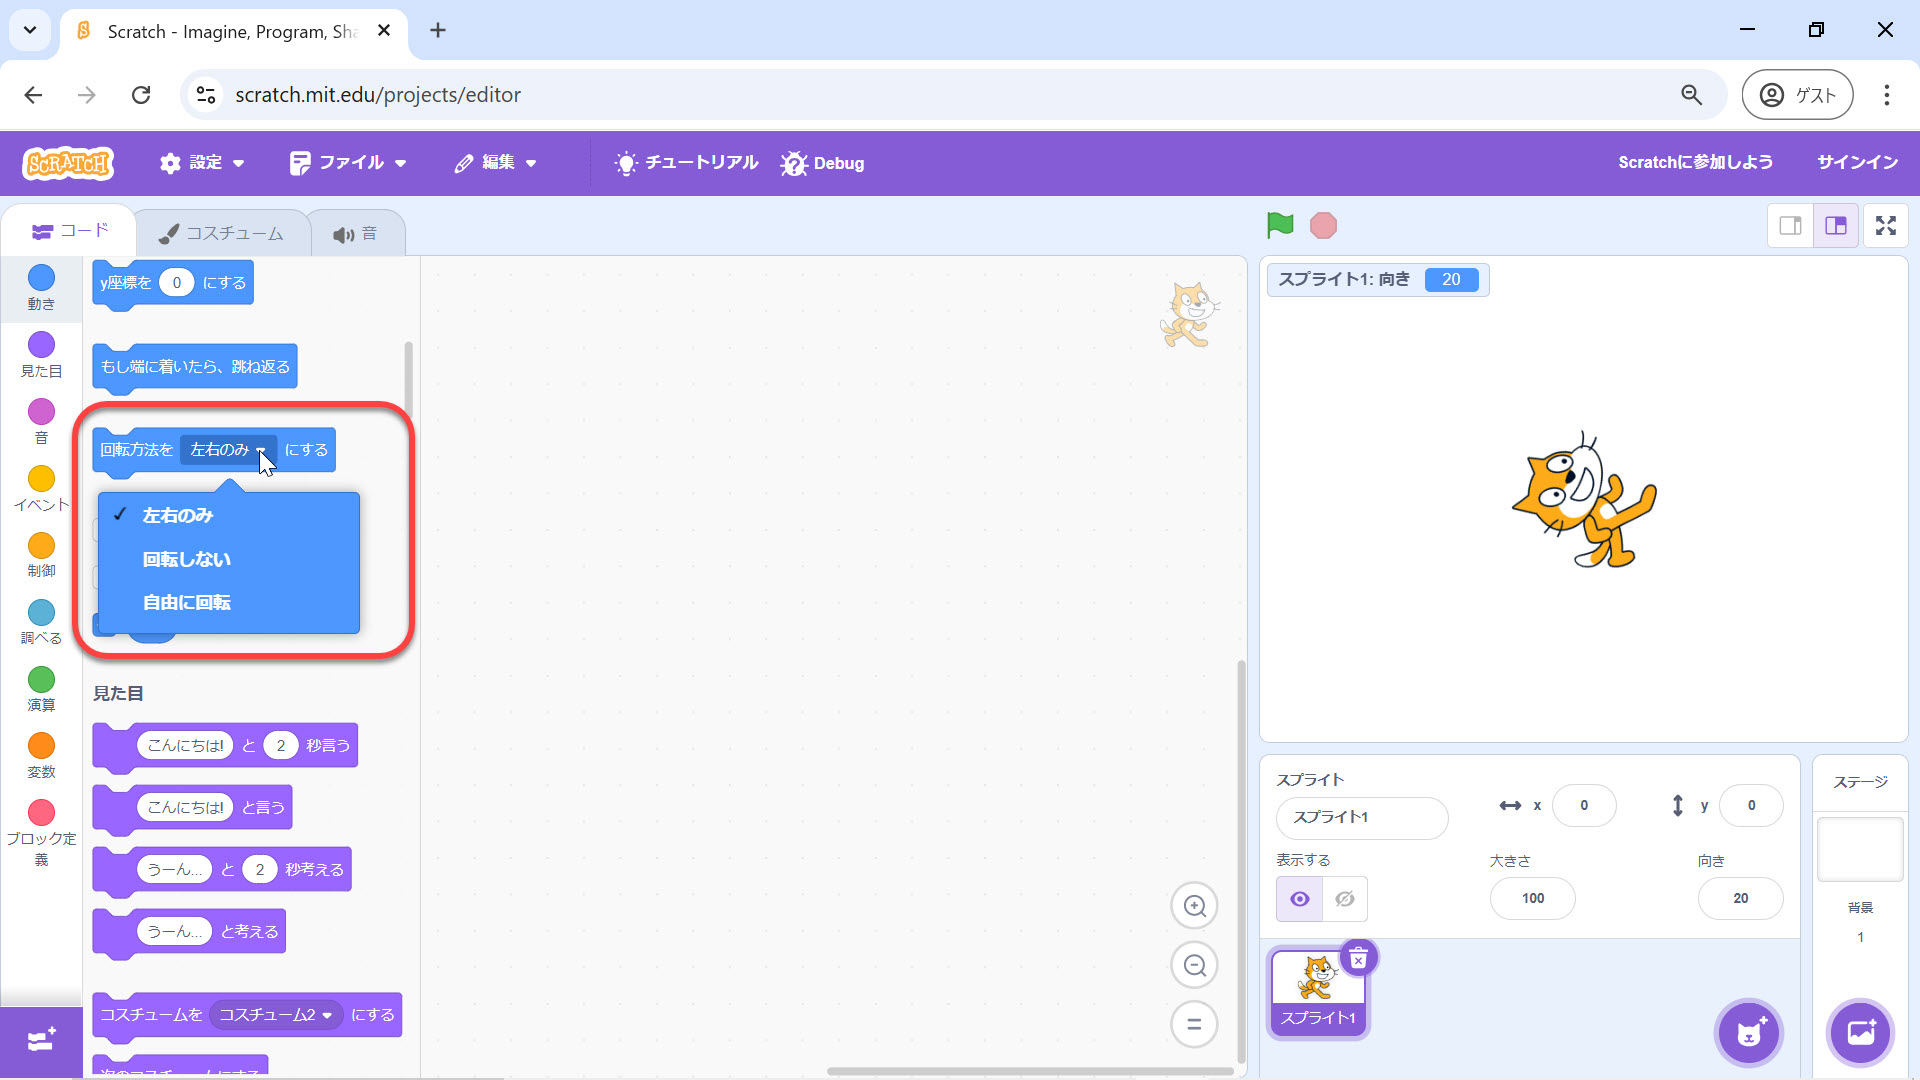
Task: Switch to the 音 sound tab
Action: 356,233
